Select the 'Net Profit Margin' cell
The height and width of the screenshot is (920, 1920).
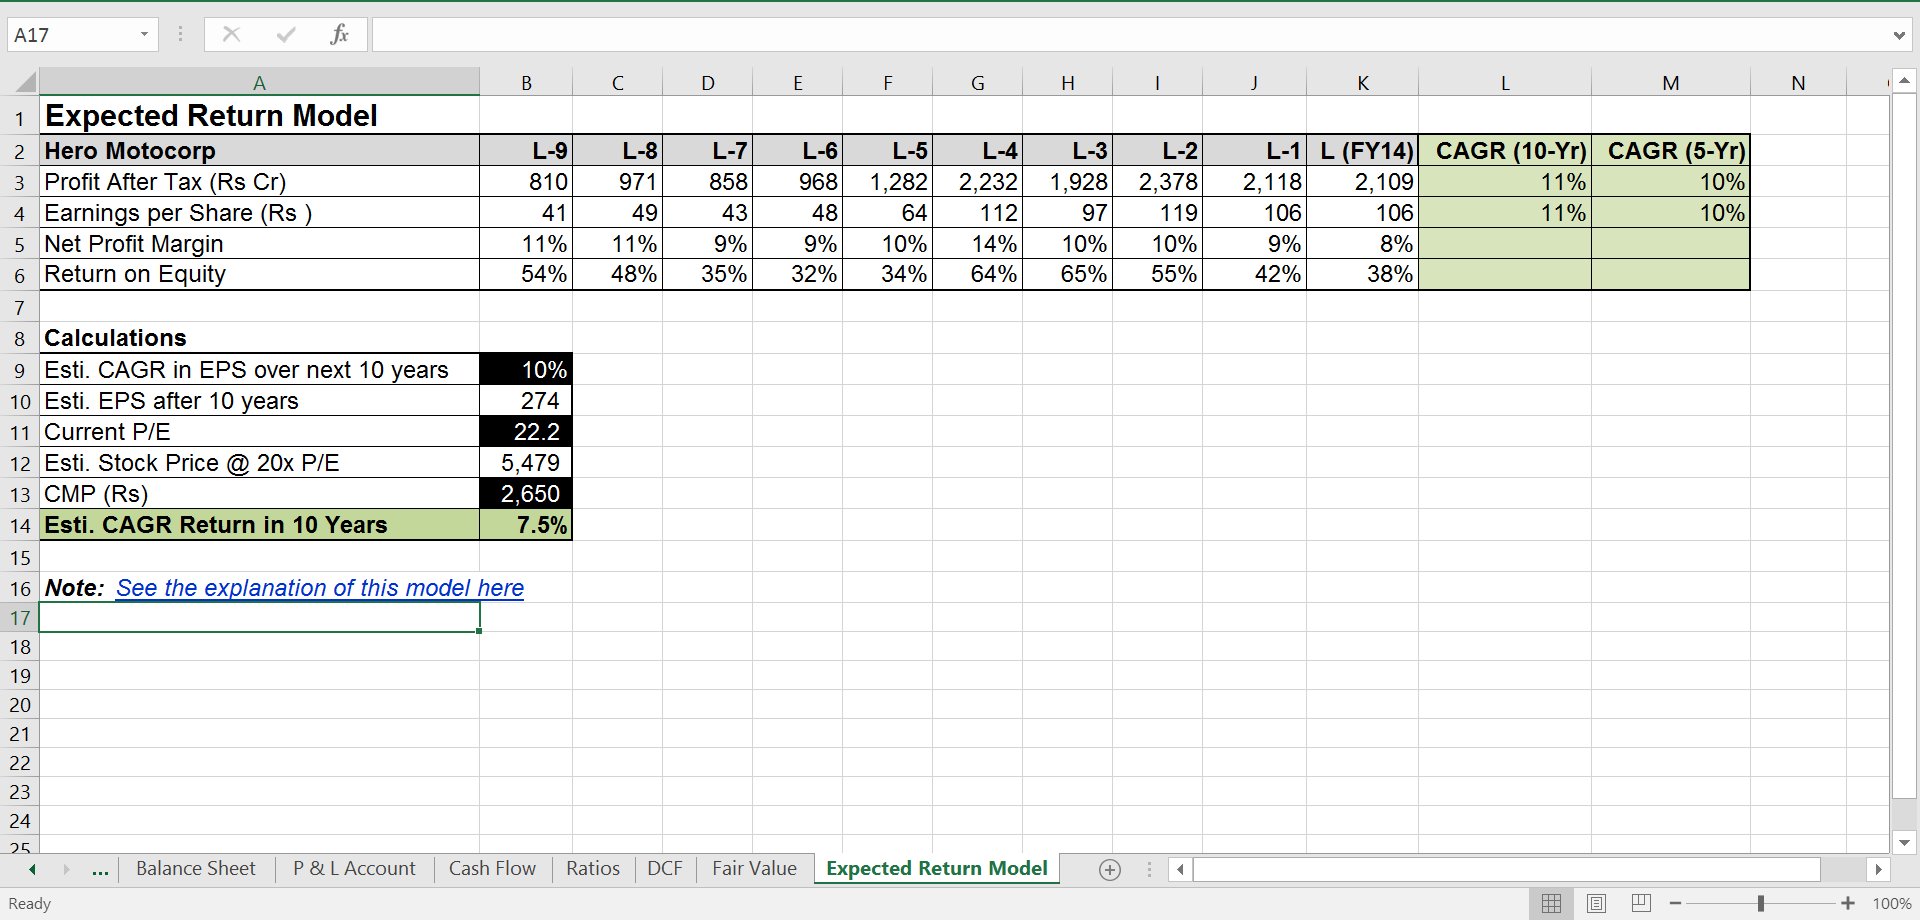click(259, 244)
